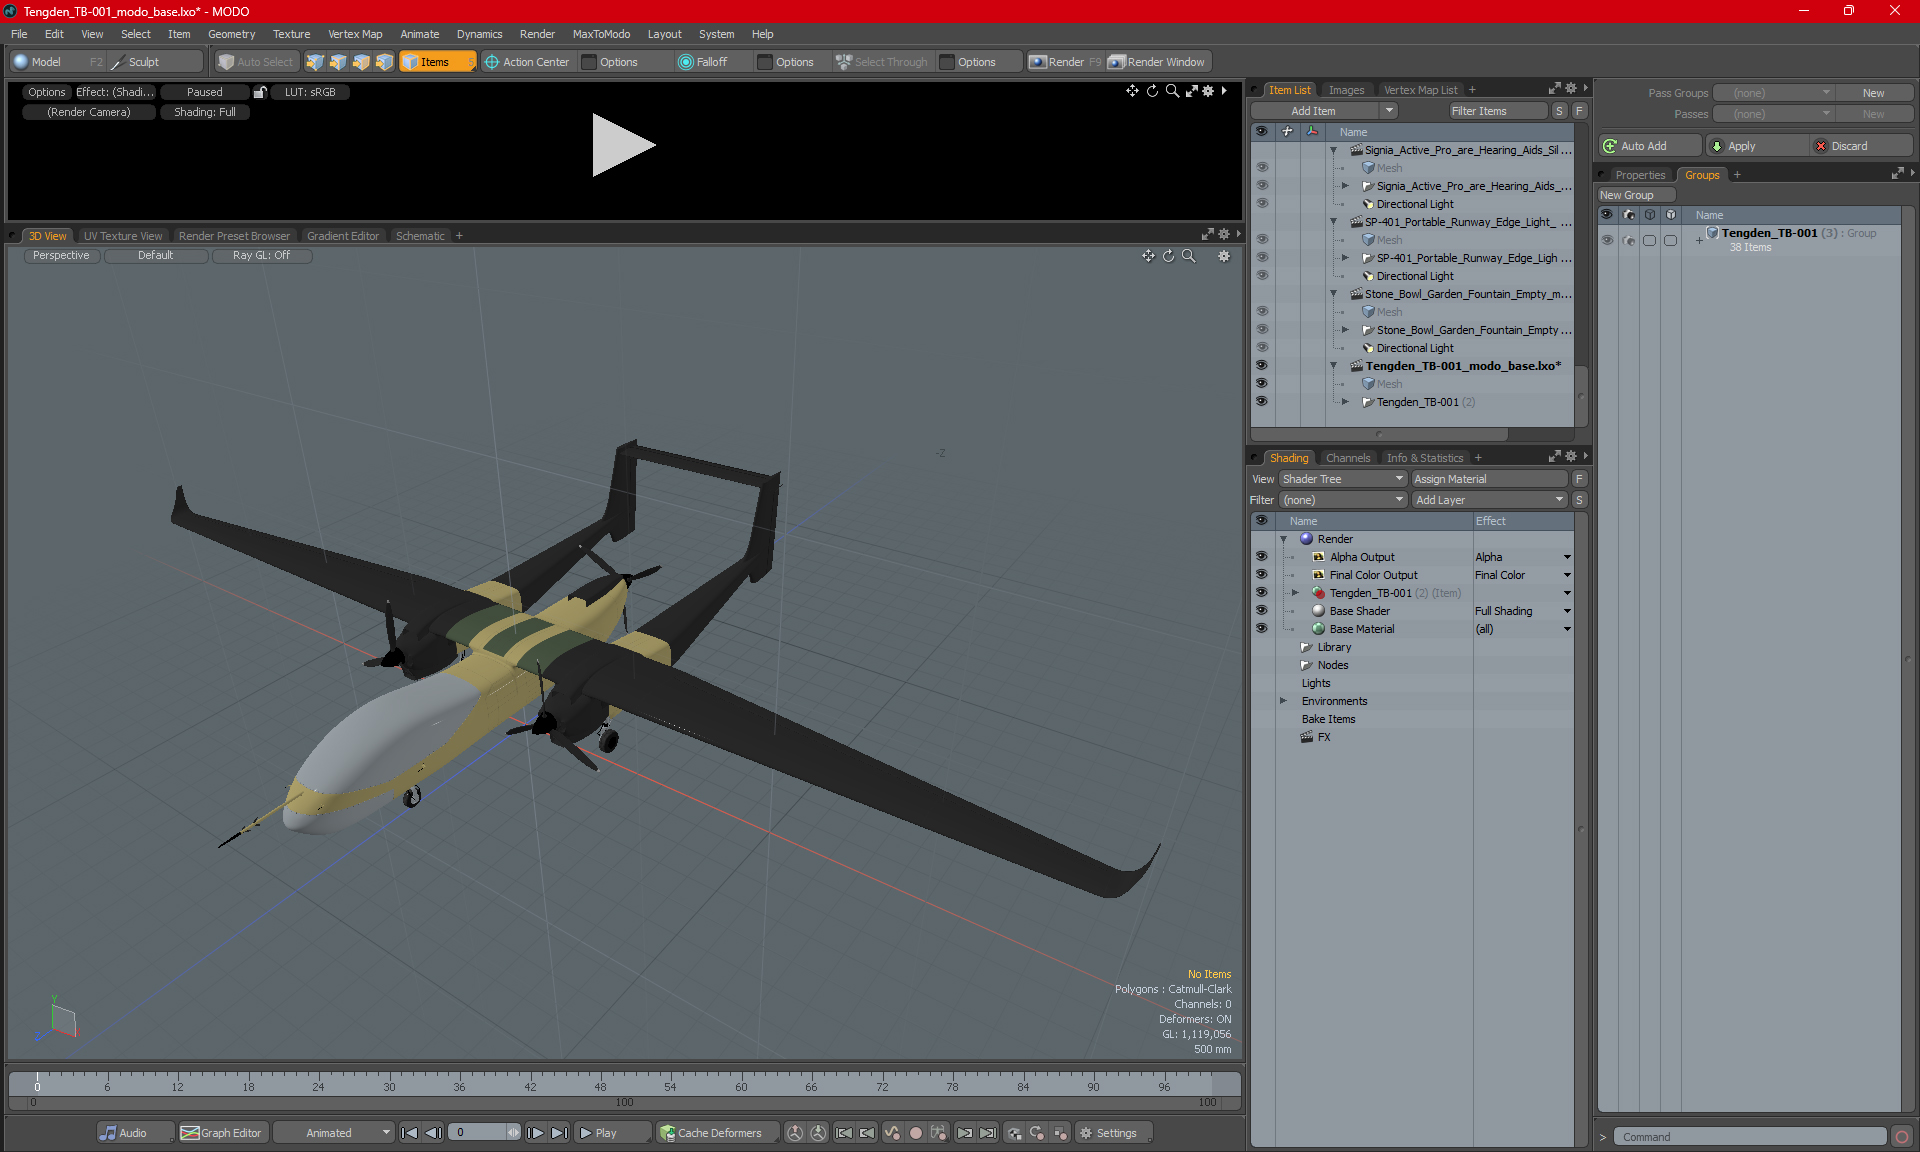Go to first frame

(x=409, y=1133)
